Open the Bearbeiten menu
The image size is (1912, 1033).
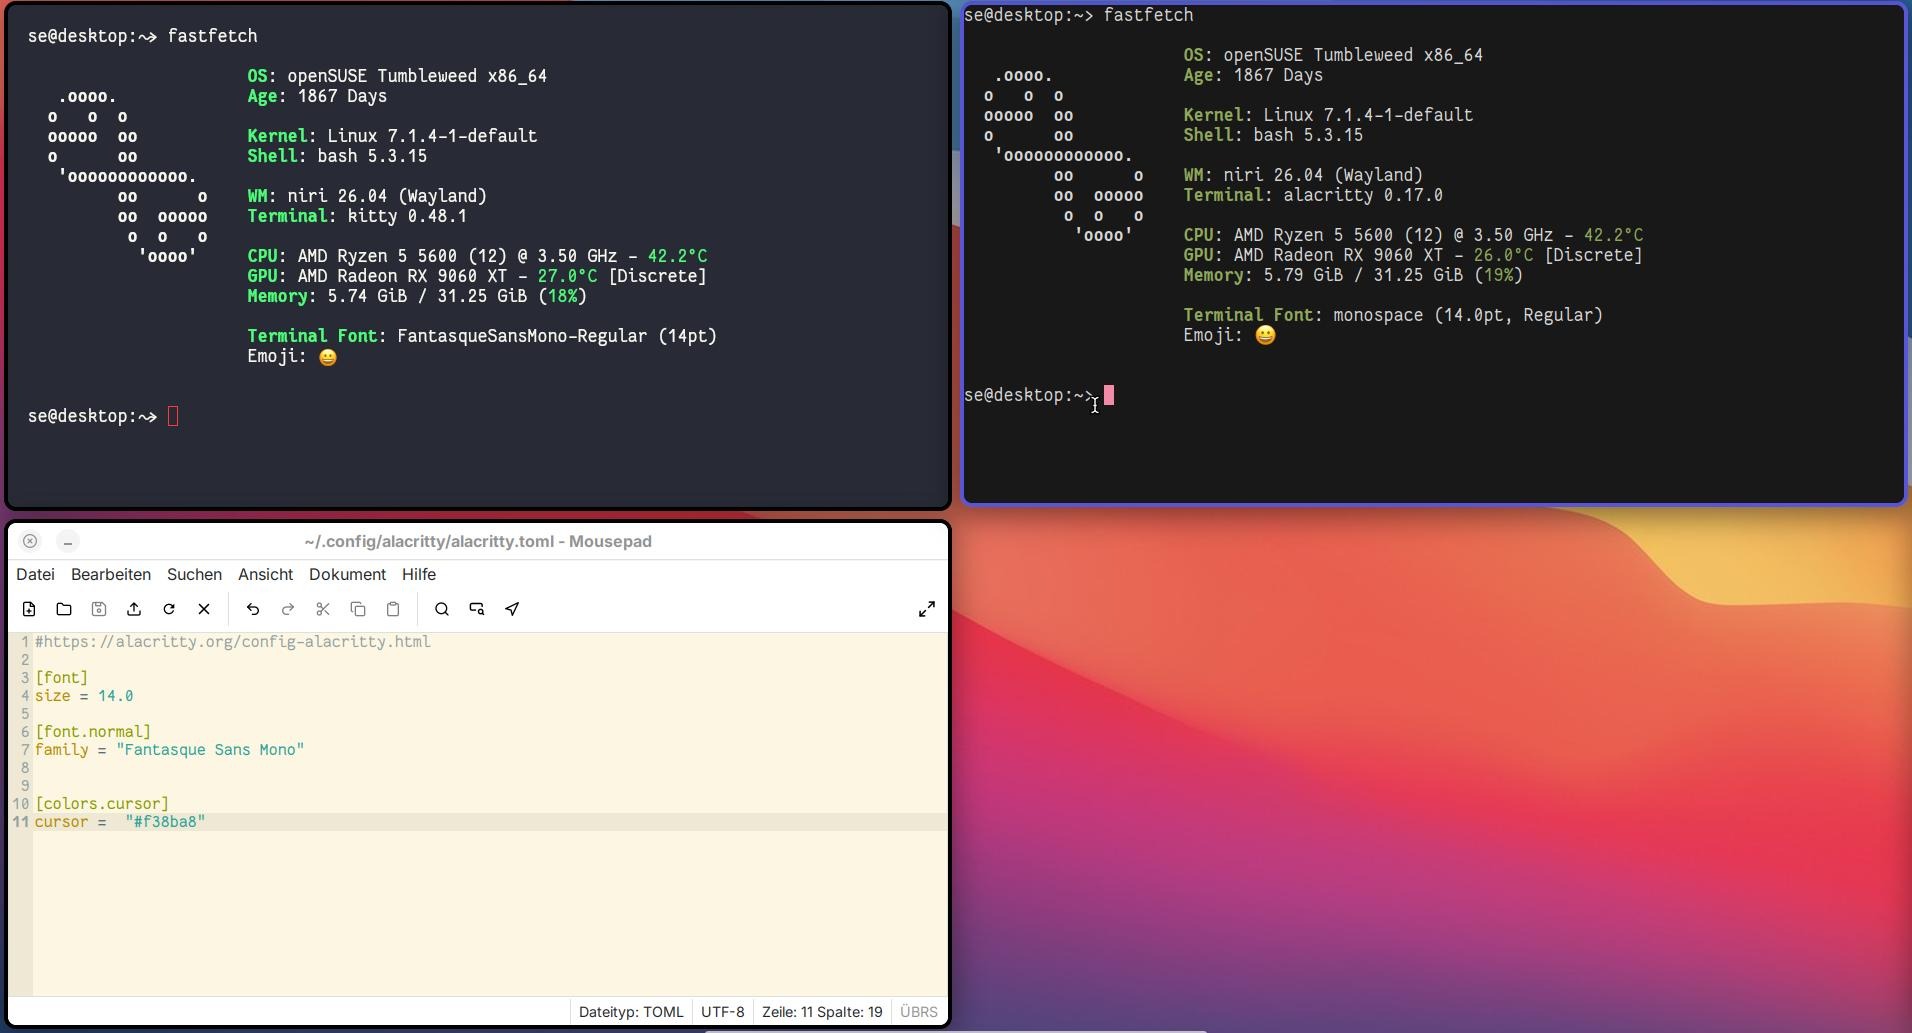click(111, 574)
